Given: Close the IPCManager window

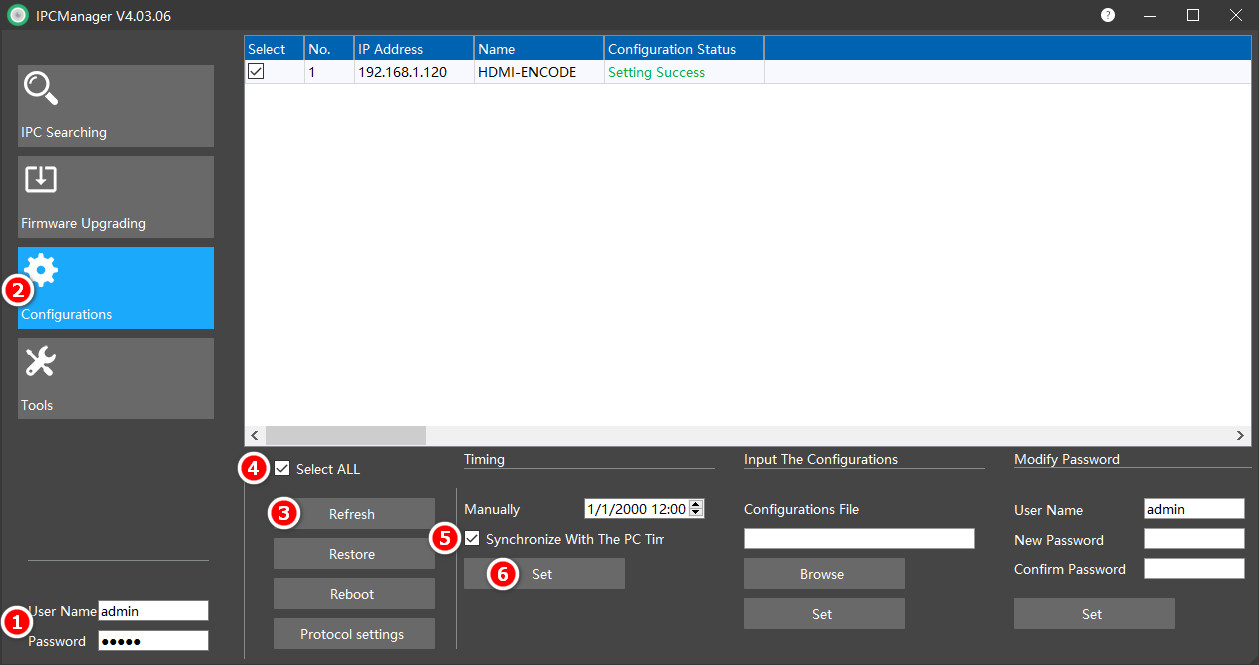Looking at the screenshot, I should pyautogui.click(x=1236, y=15).
